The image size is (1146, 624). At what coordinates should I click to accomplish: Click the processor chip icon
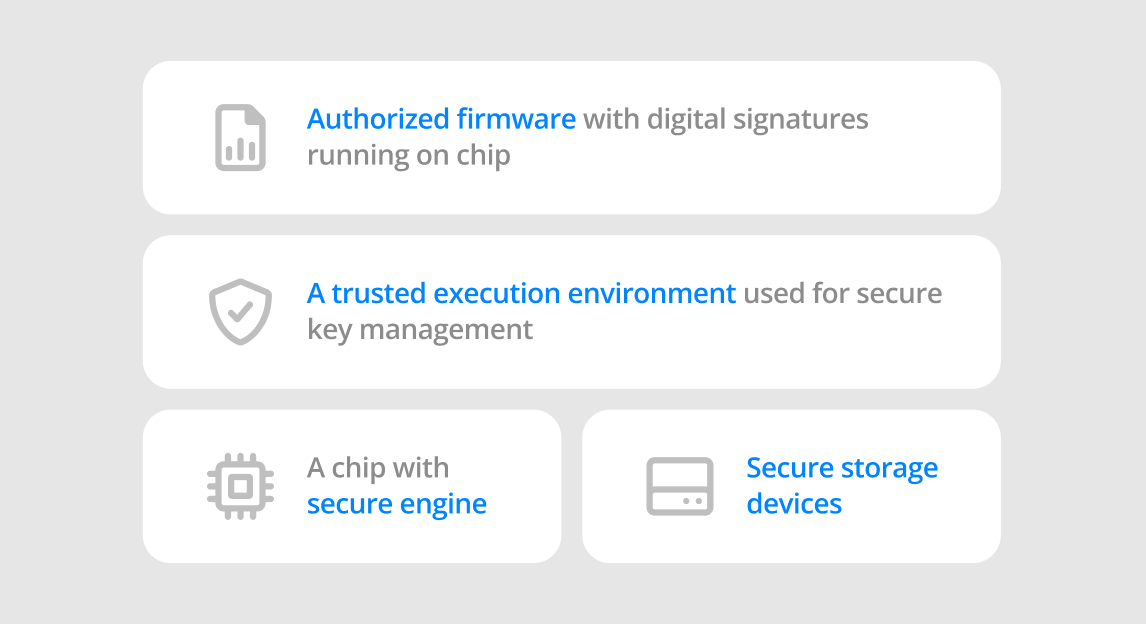coord(240,486)
